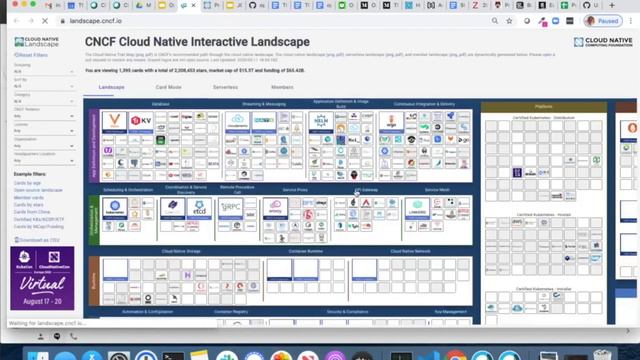Open the CoreDNS card beside etcd

[x=173, y=209]
